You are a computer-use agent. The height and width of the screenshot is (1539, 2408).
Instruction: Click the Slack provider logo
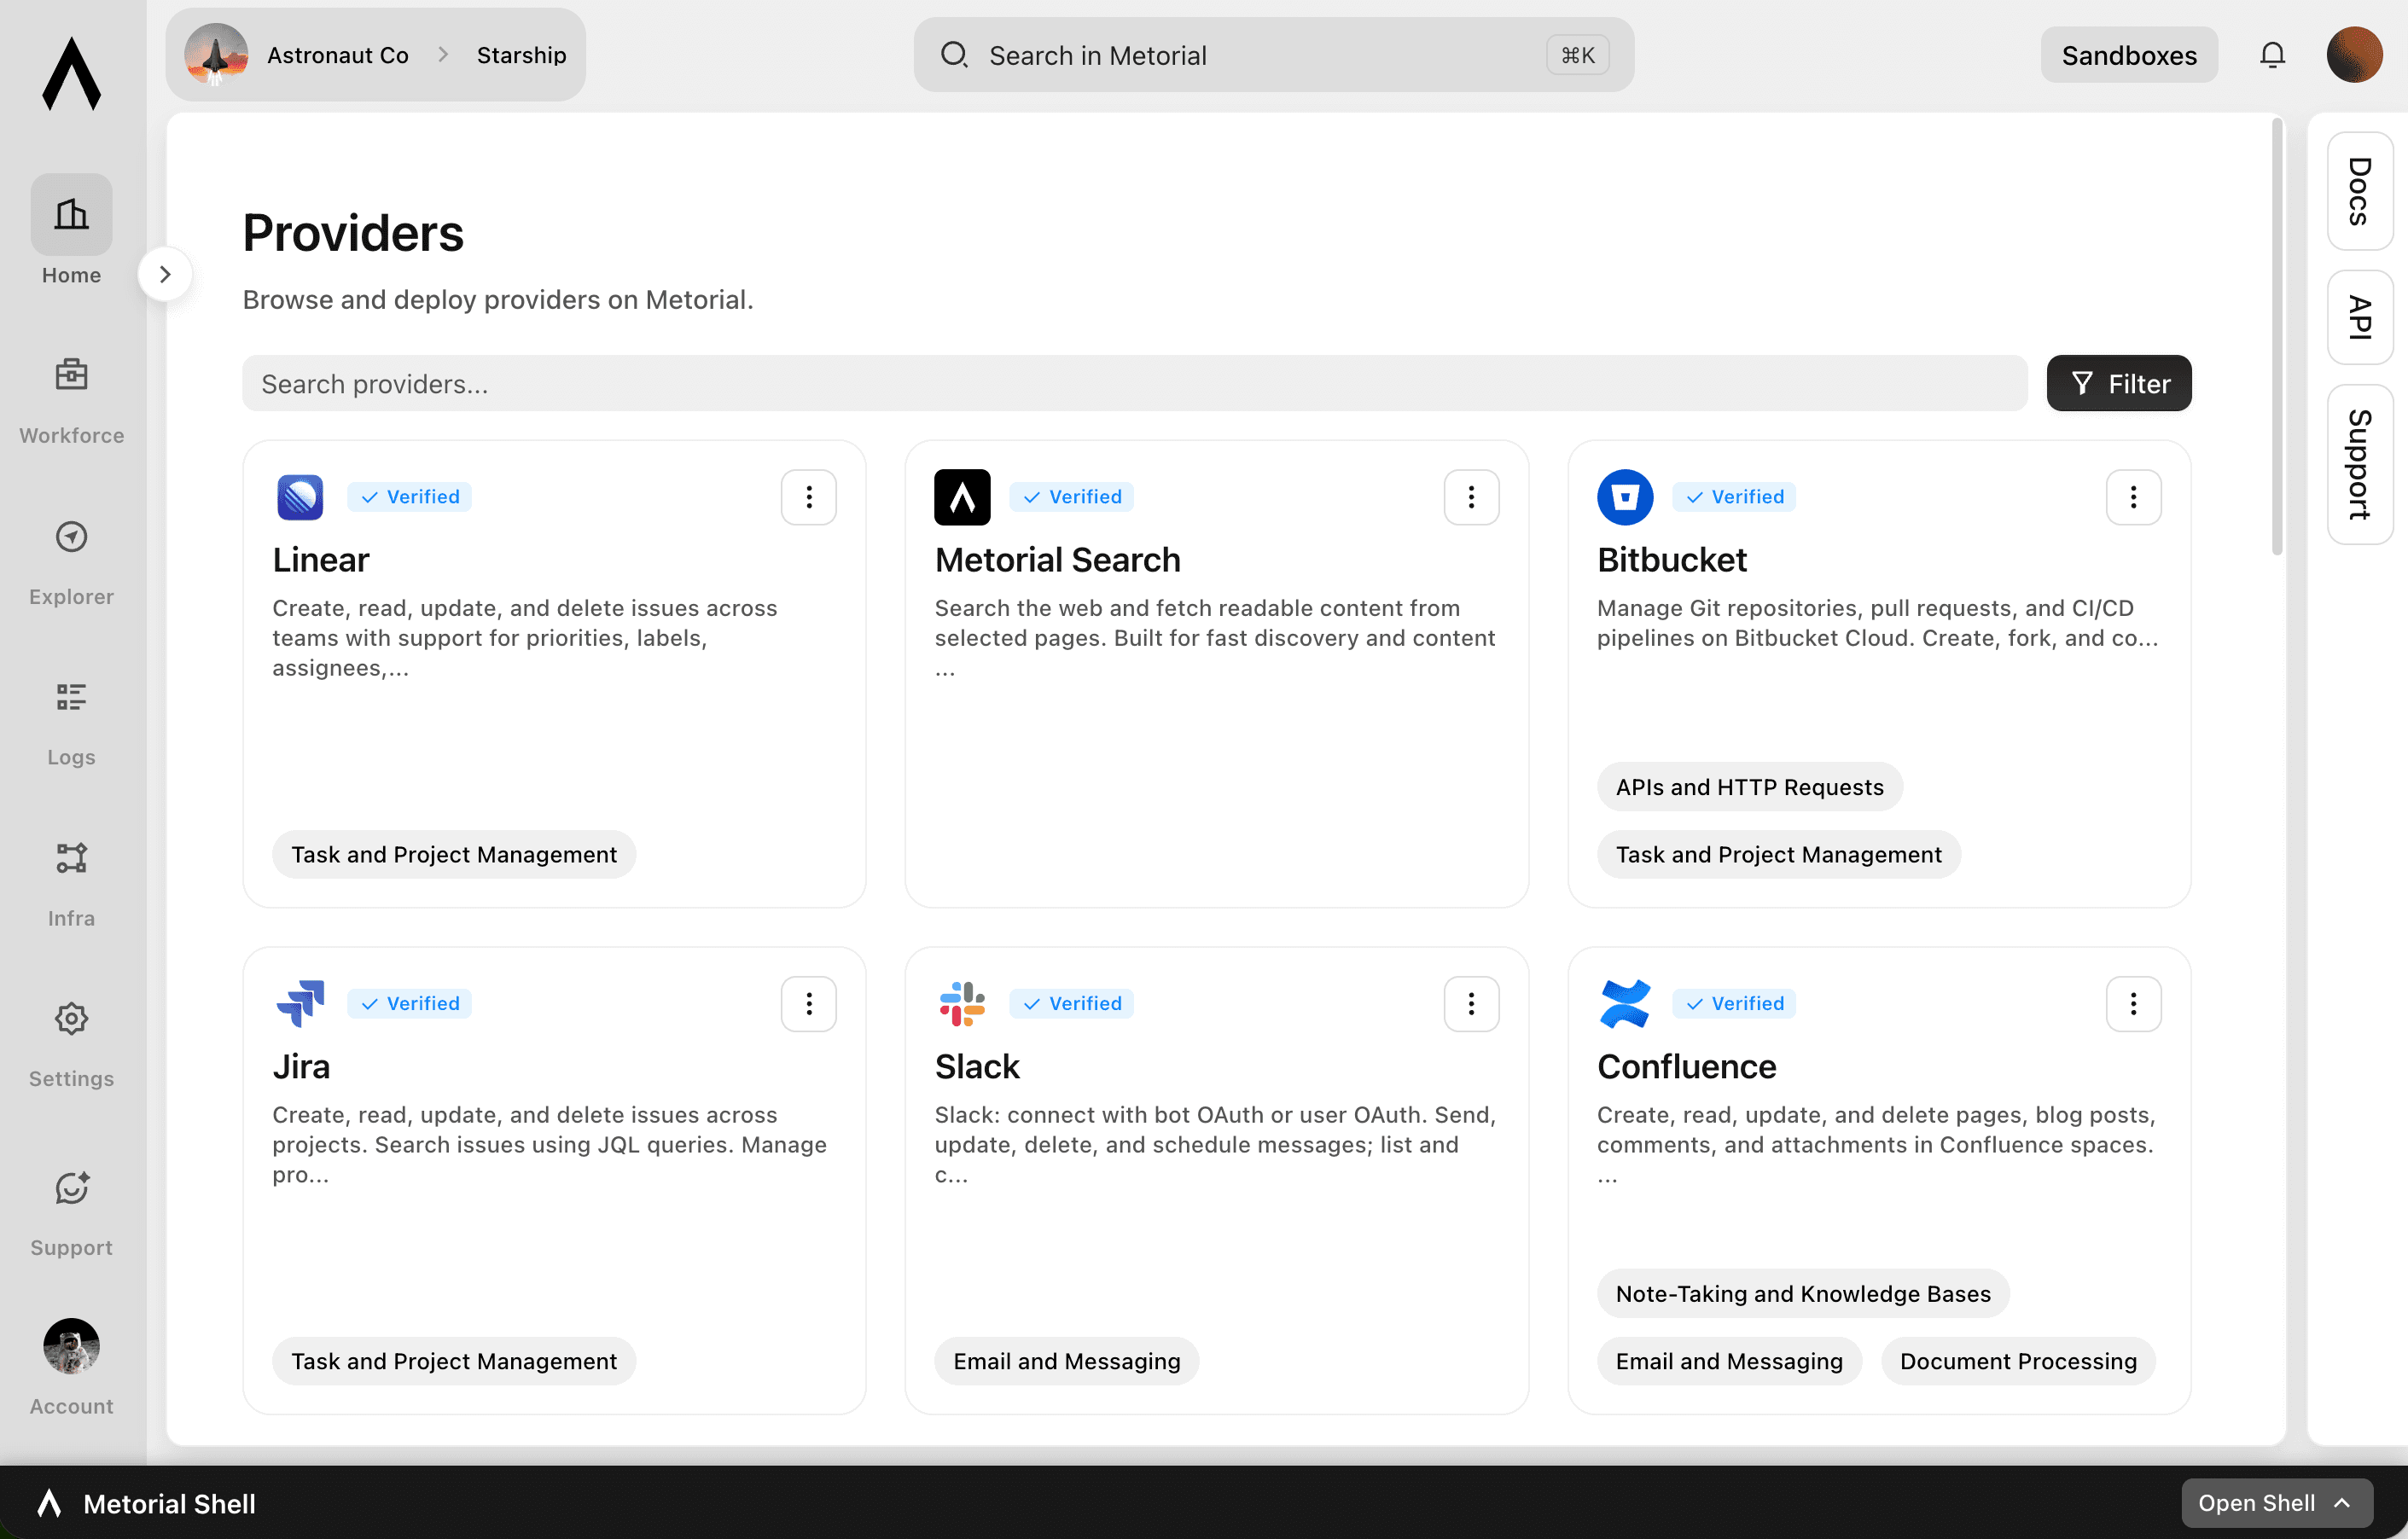pyautogui.click(x=962, y=1003)
